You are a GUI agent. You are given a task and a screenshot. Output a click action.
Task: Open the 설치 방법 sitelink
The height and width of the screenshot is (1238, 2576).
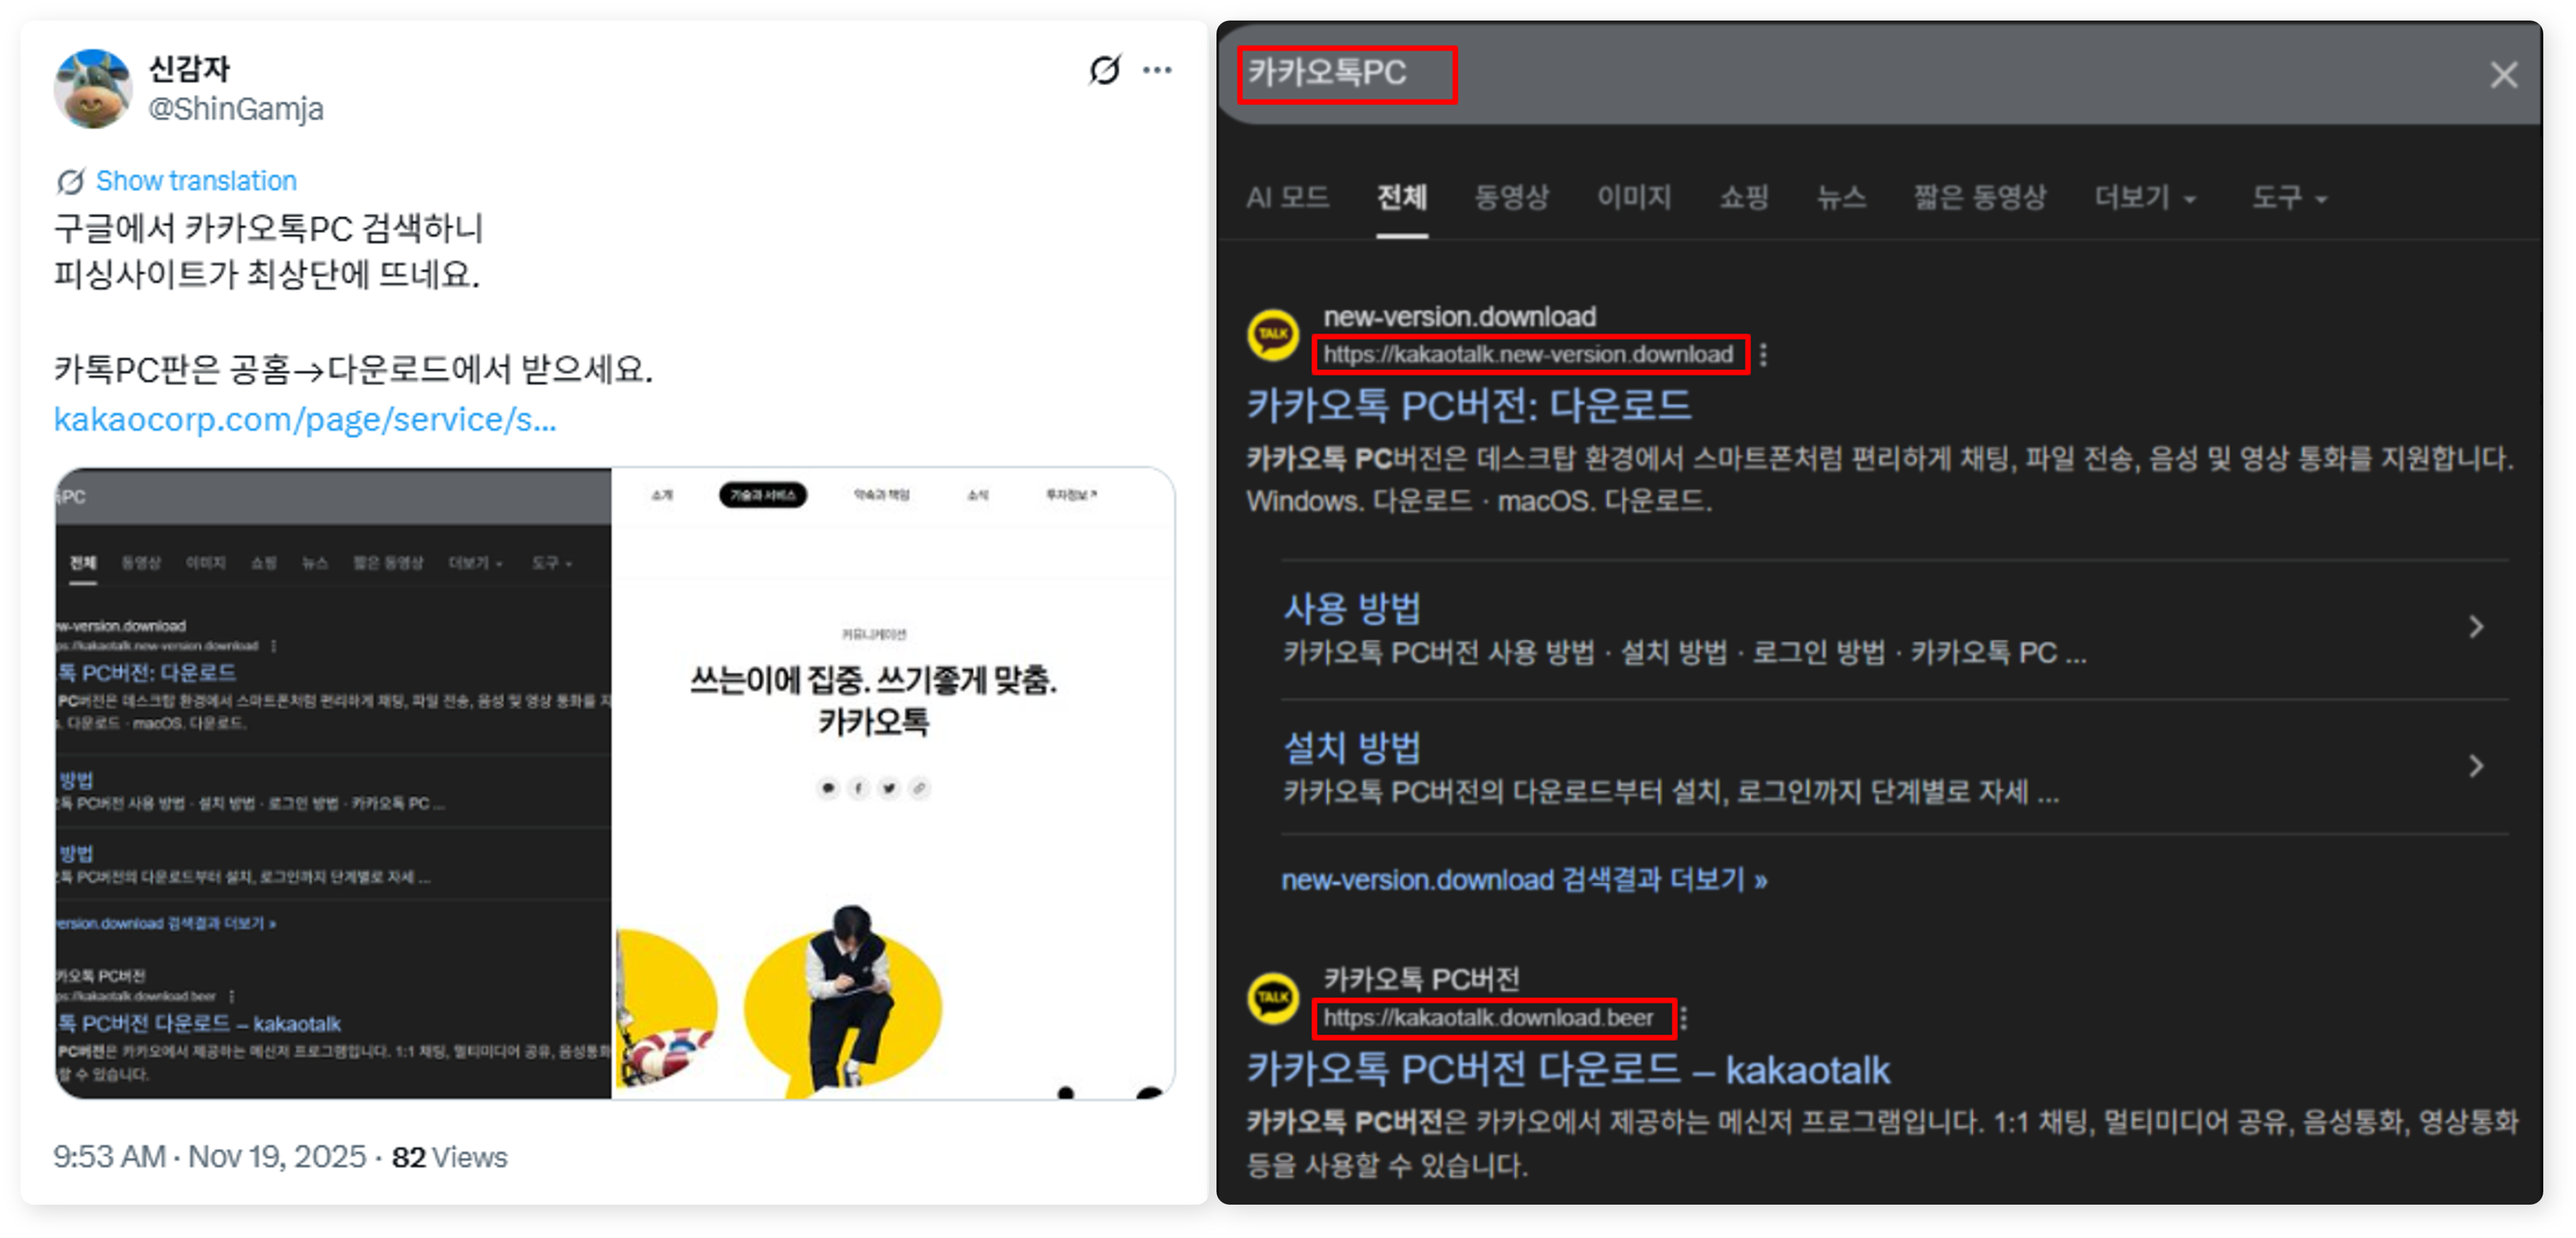[1352, 747]
